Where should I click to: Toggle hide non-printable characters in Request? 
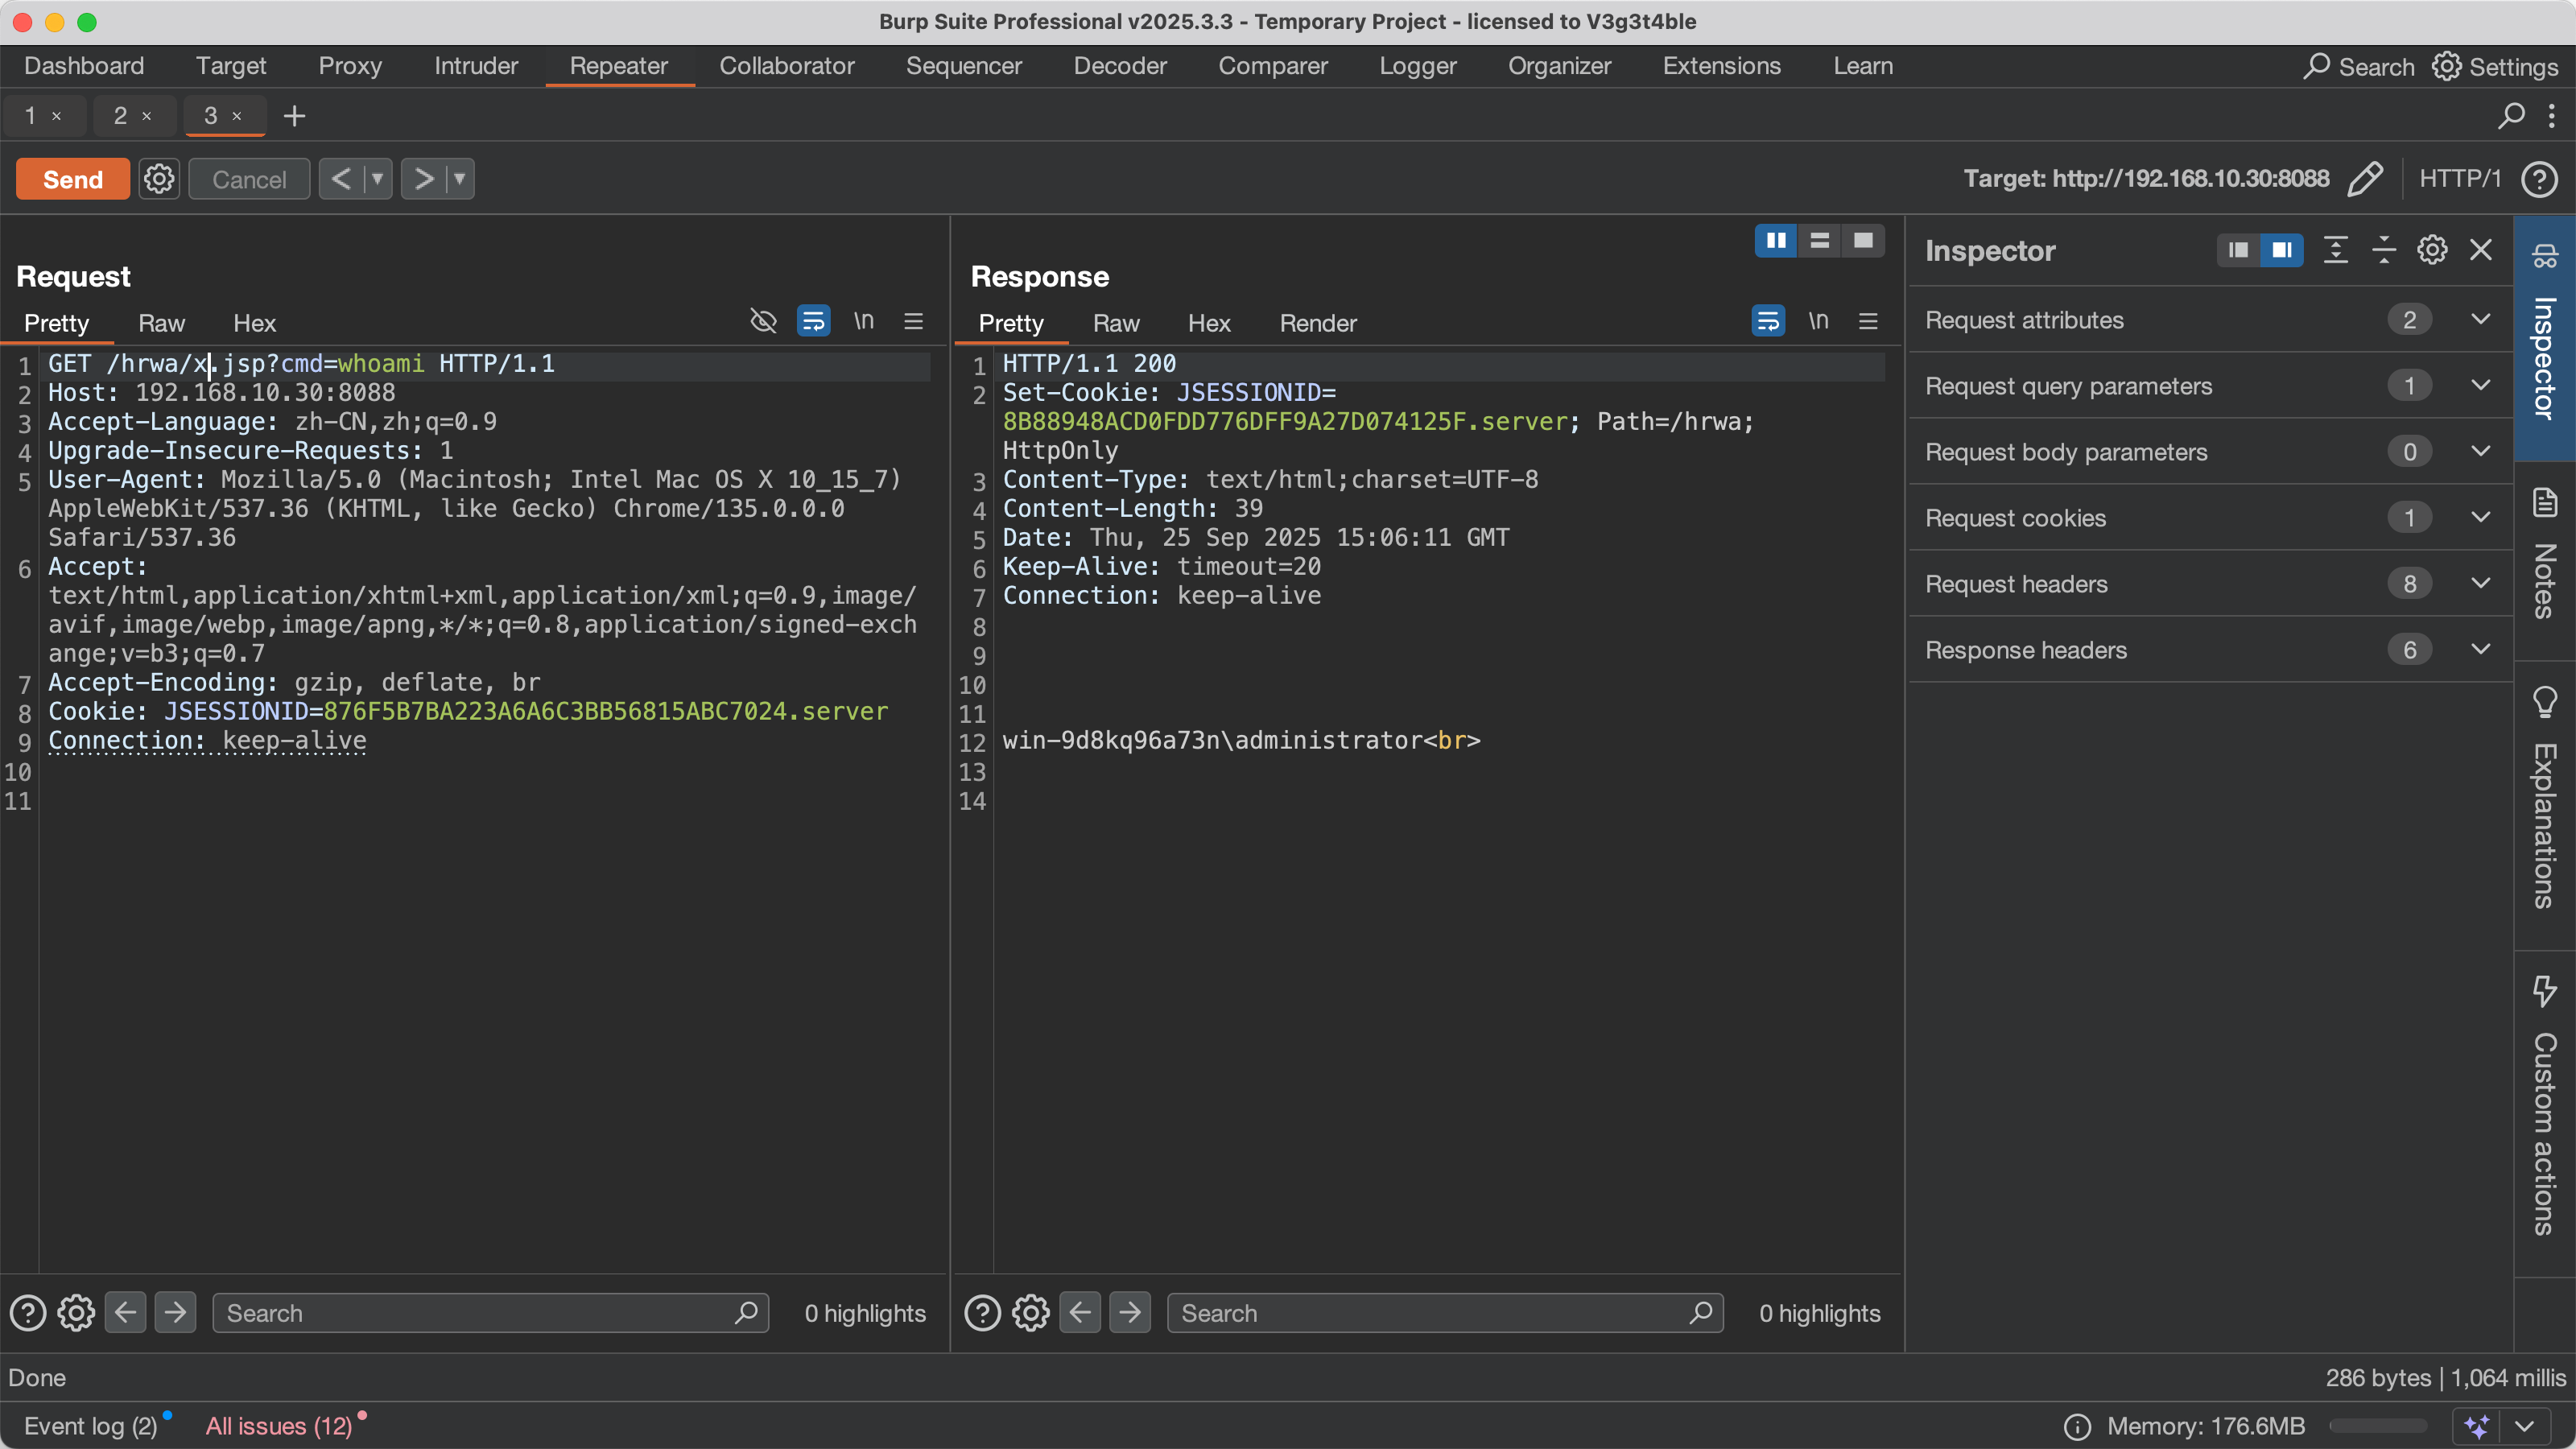[763, 321]
